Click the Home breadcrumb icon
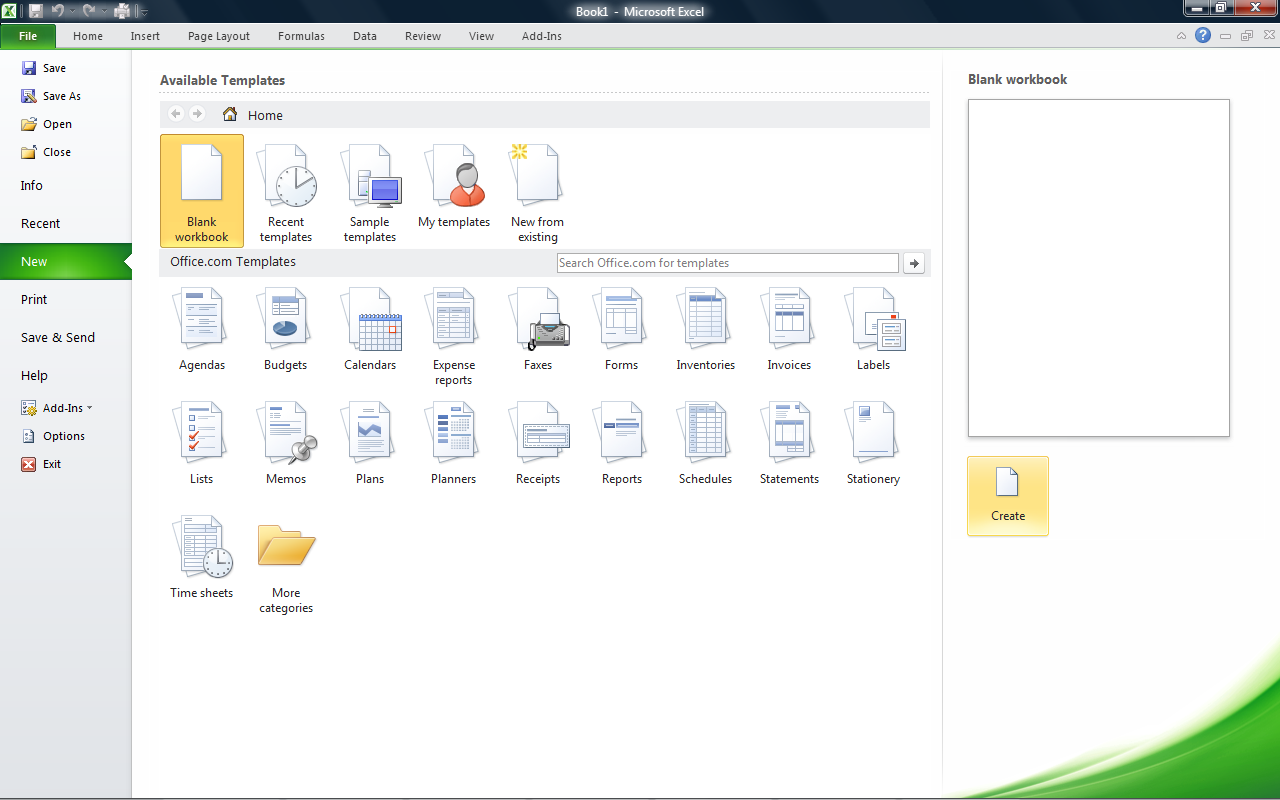 229,114
